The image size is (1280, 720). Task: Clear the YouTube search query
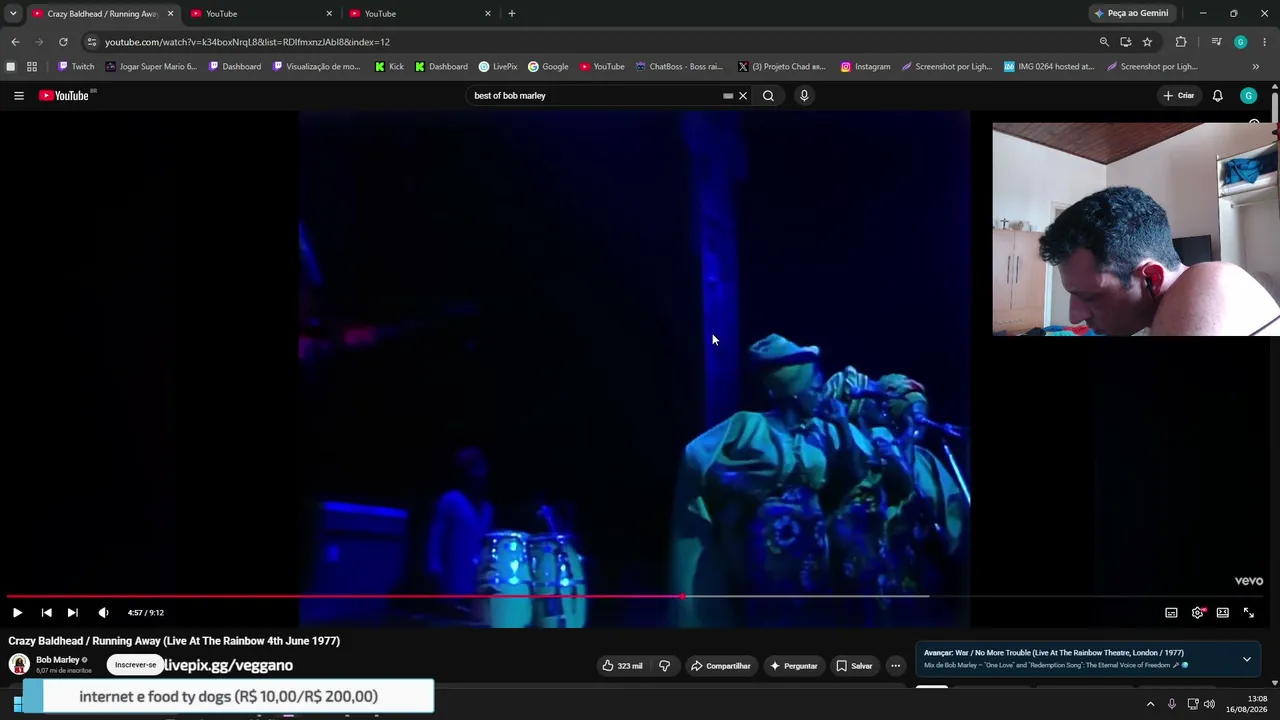(x=743, y=96)
